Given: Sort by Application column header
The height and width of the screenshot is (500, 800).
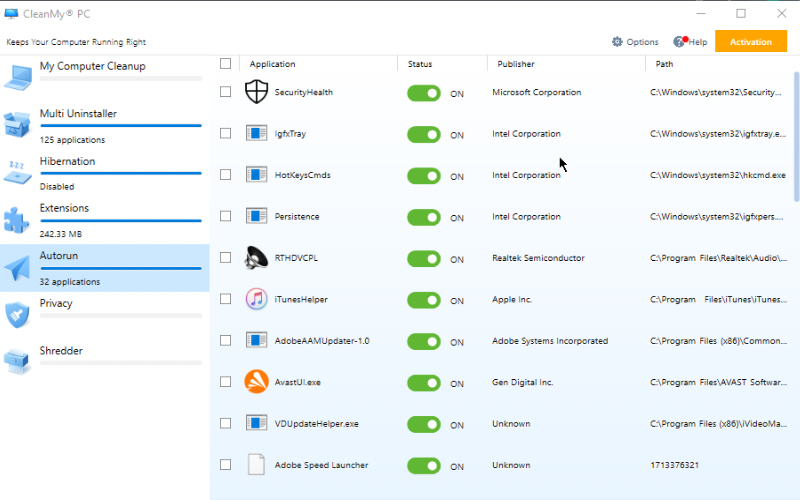Looking at the screenshot, I should click(x=272, y=64).
